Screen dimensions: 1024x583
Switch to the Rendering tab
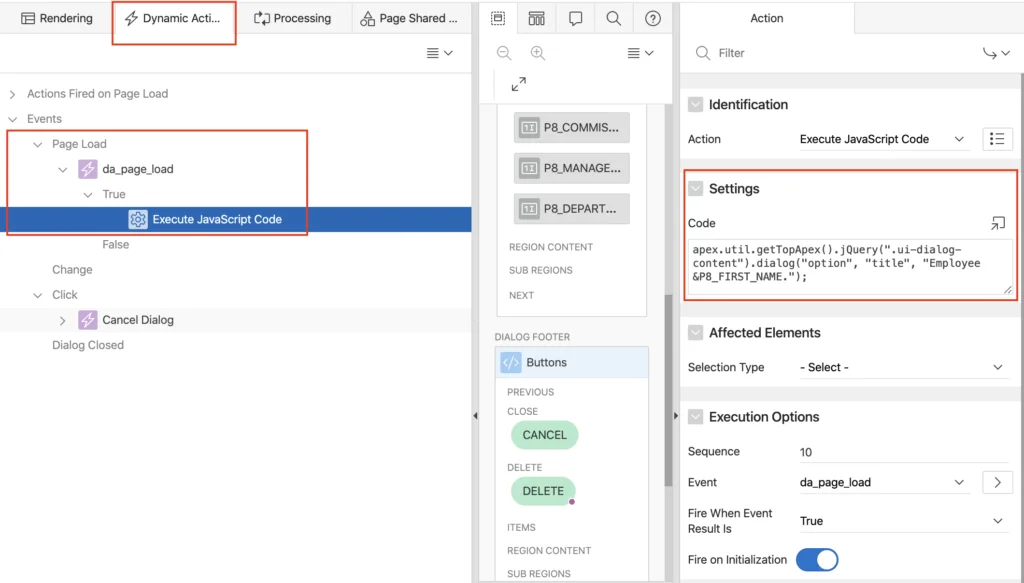(57, 18)
